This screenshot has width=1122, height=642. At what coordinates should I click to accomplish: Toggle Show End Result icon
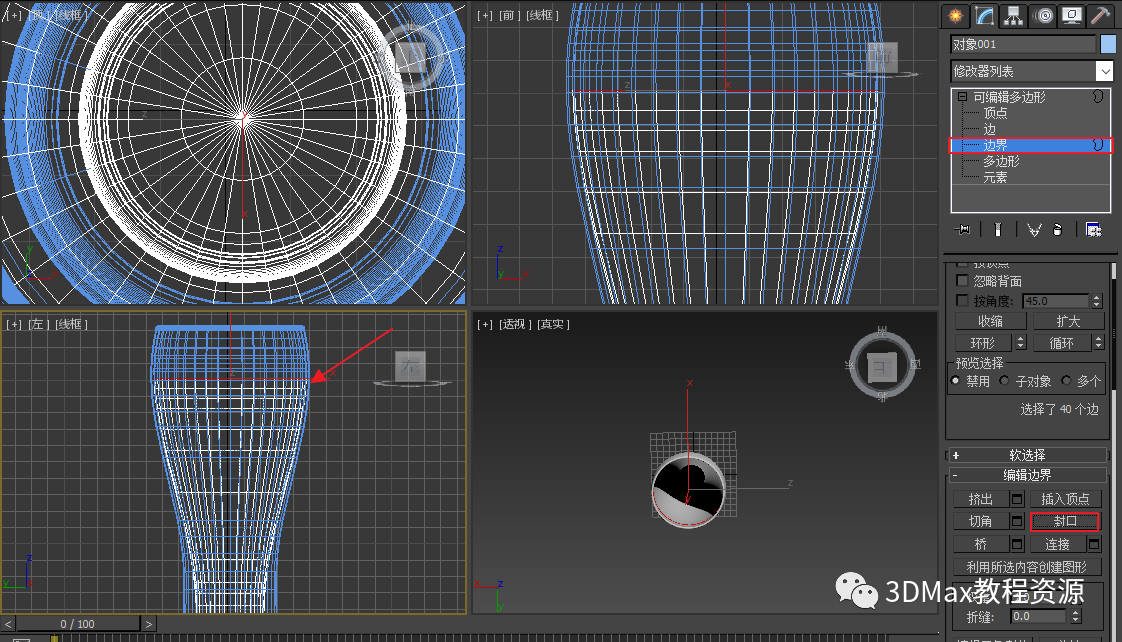[997, 230]
